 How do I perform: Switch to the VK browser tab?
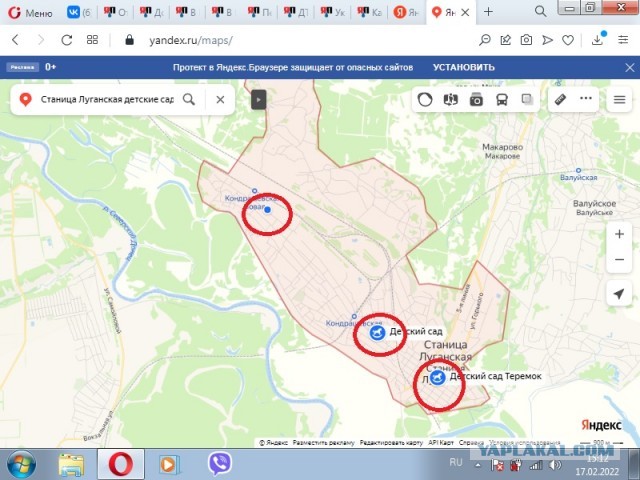(79, 12)
